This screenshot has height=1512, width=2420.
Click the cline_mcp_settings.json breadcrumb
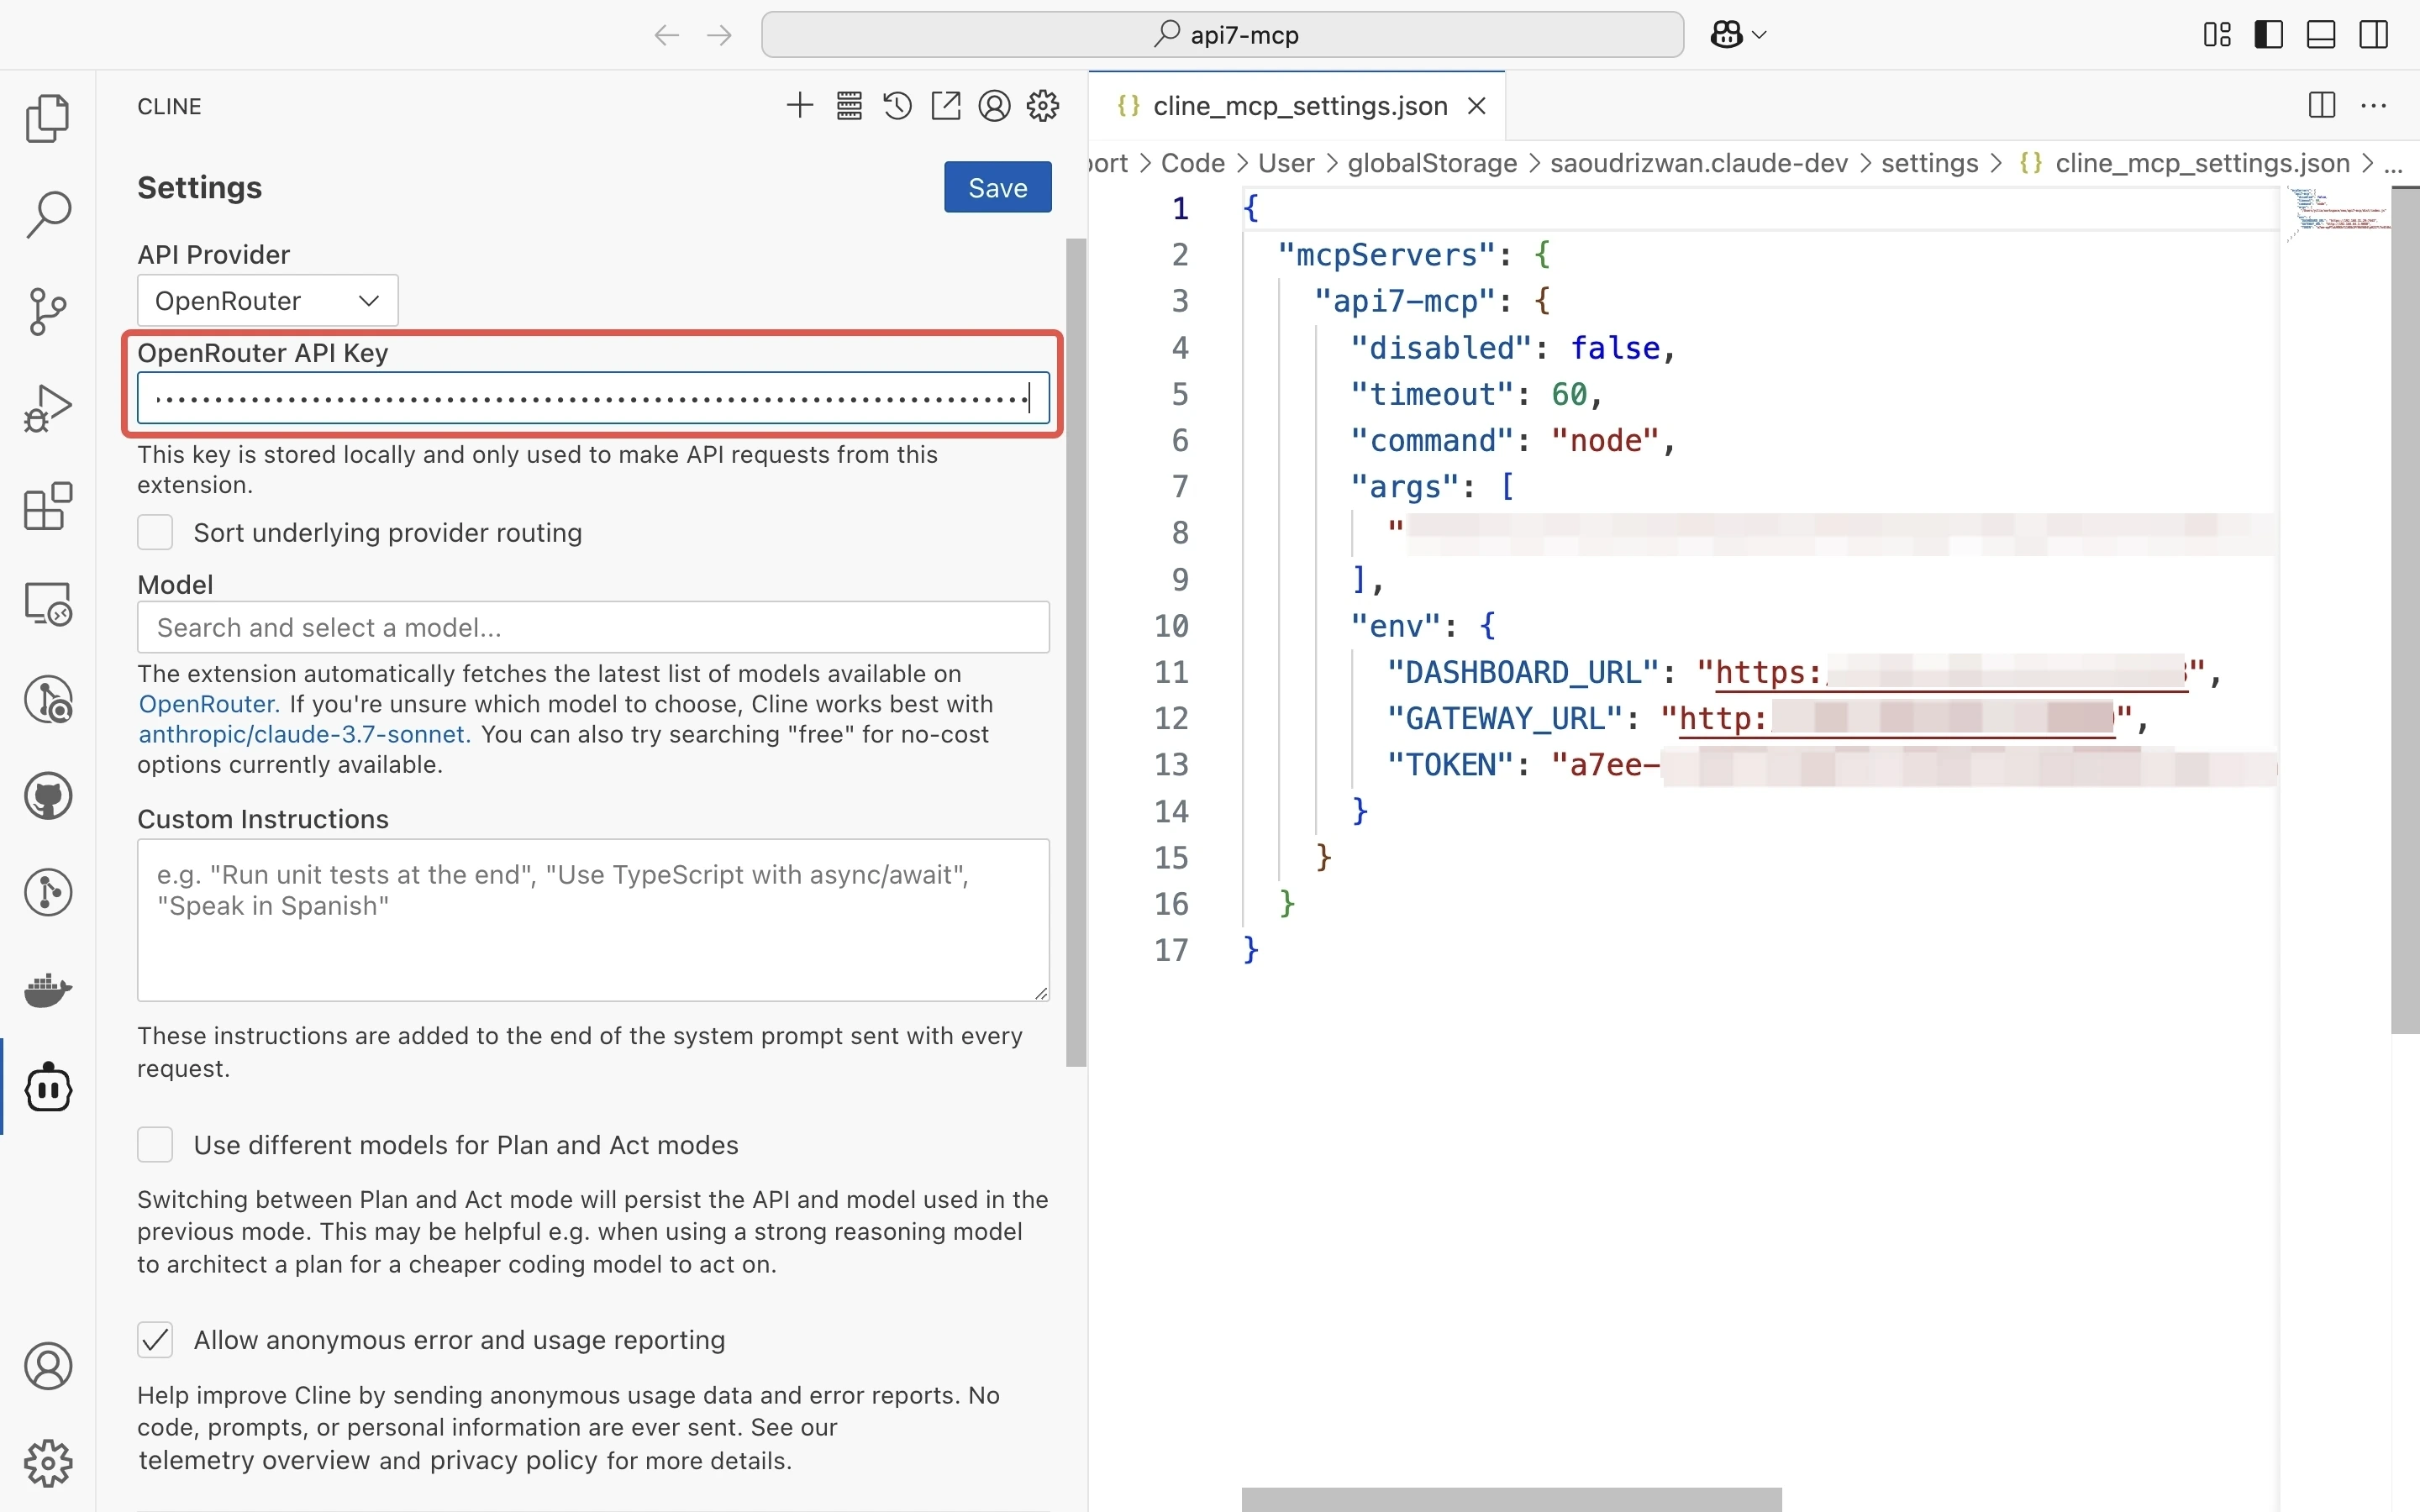point(2185,163)
